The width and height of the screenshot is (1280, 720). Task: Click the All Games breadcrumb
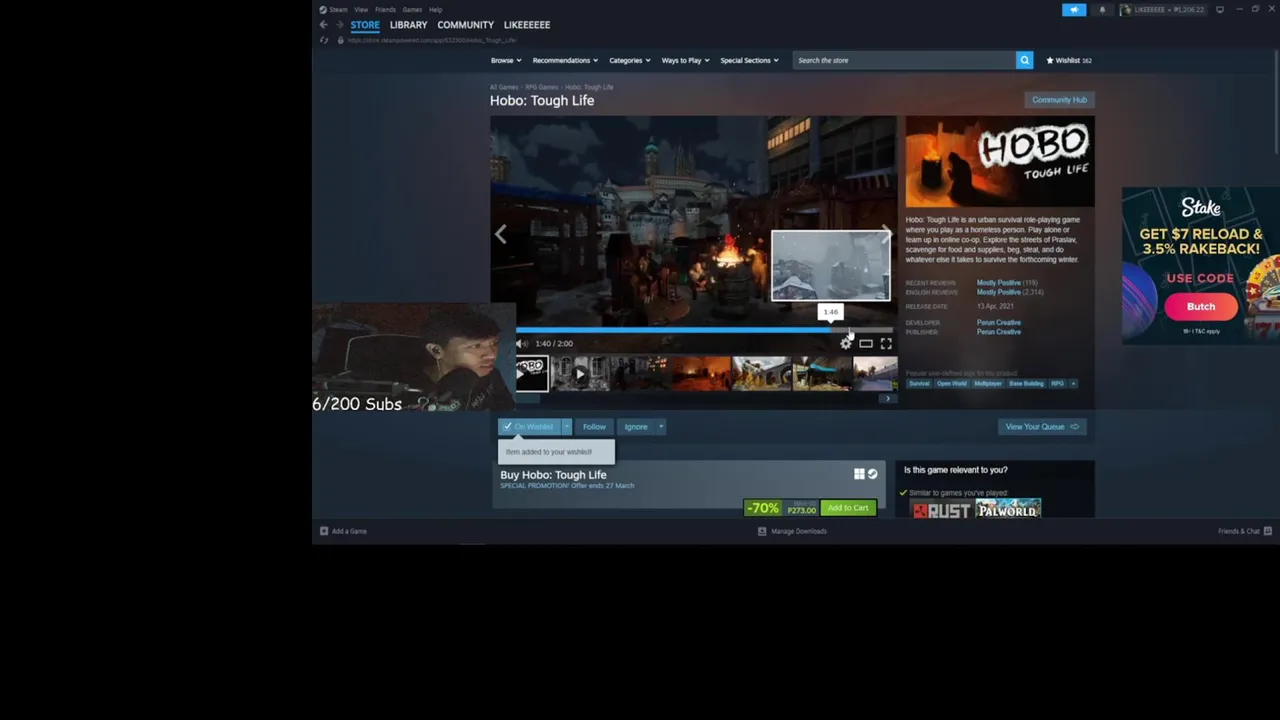[x=504, y=87]
